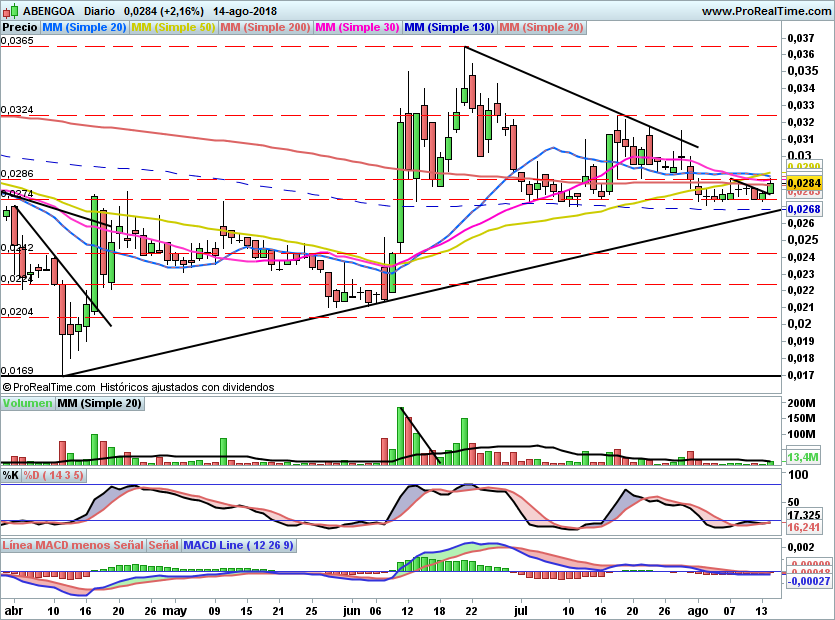Click the blue 0,0268 price tag
The width and height of the screenshot is (835, 620).
point(804,209)
